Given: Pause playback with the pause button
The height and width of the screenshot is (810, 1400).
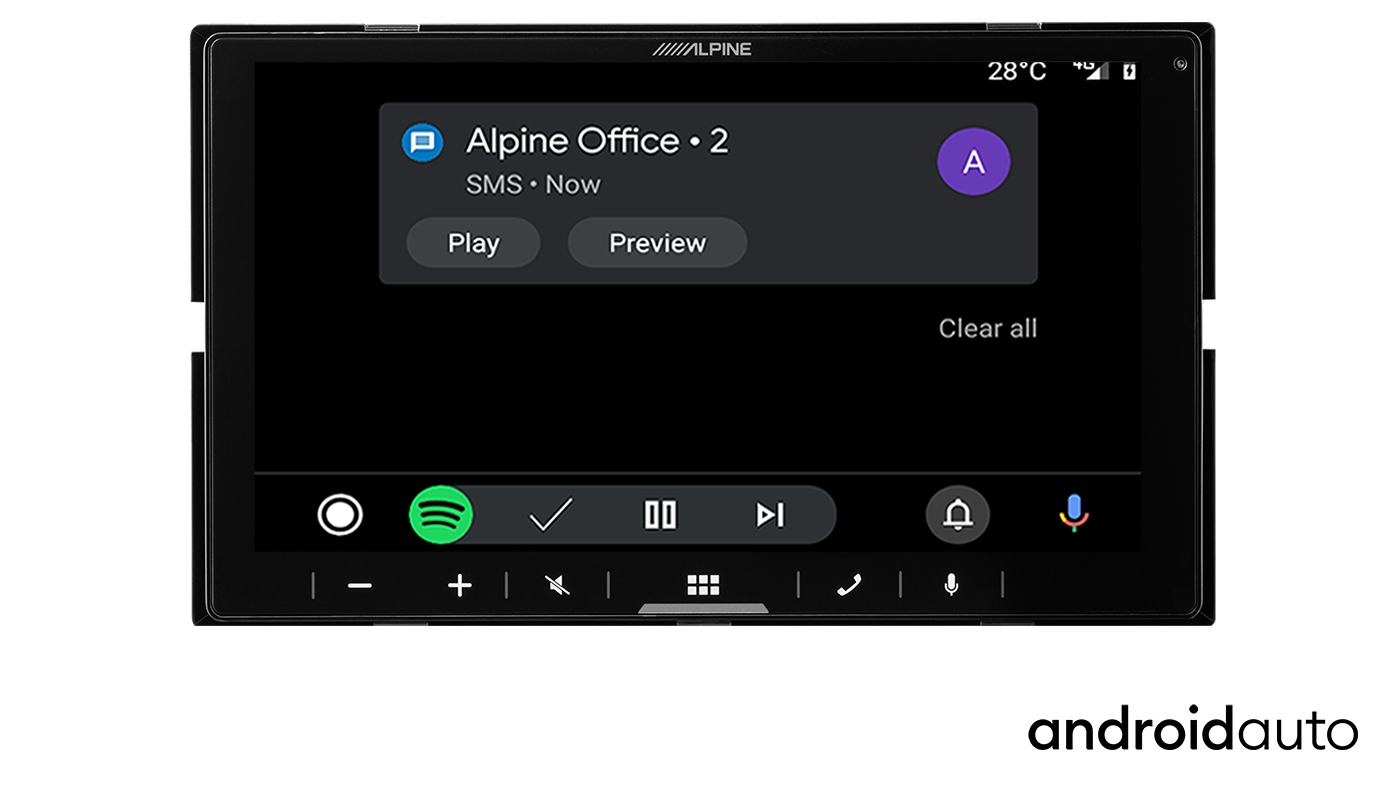Looking at the screenshot, I should (x=660, y=515).
